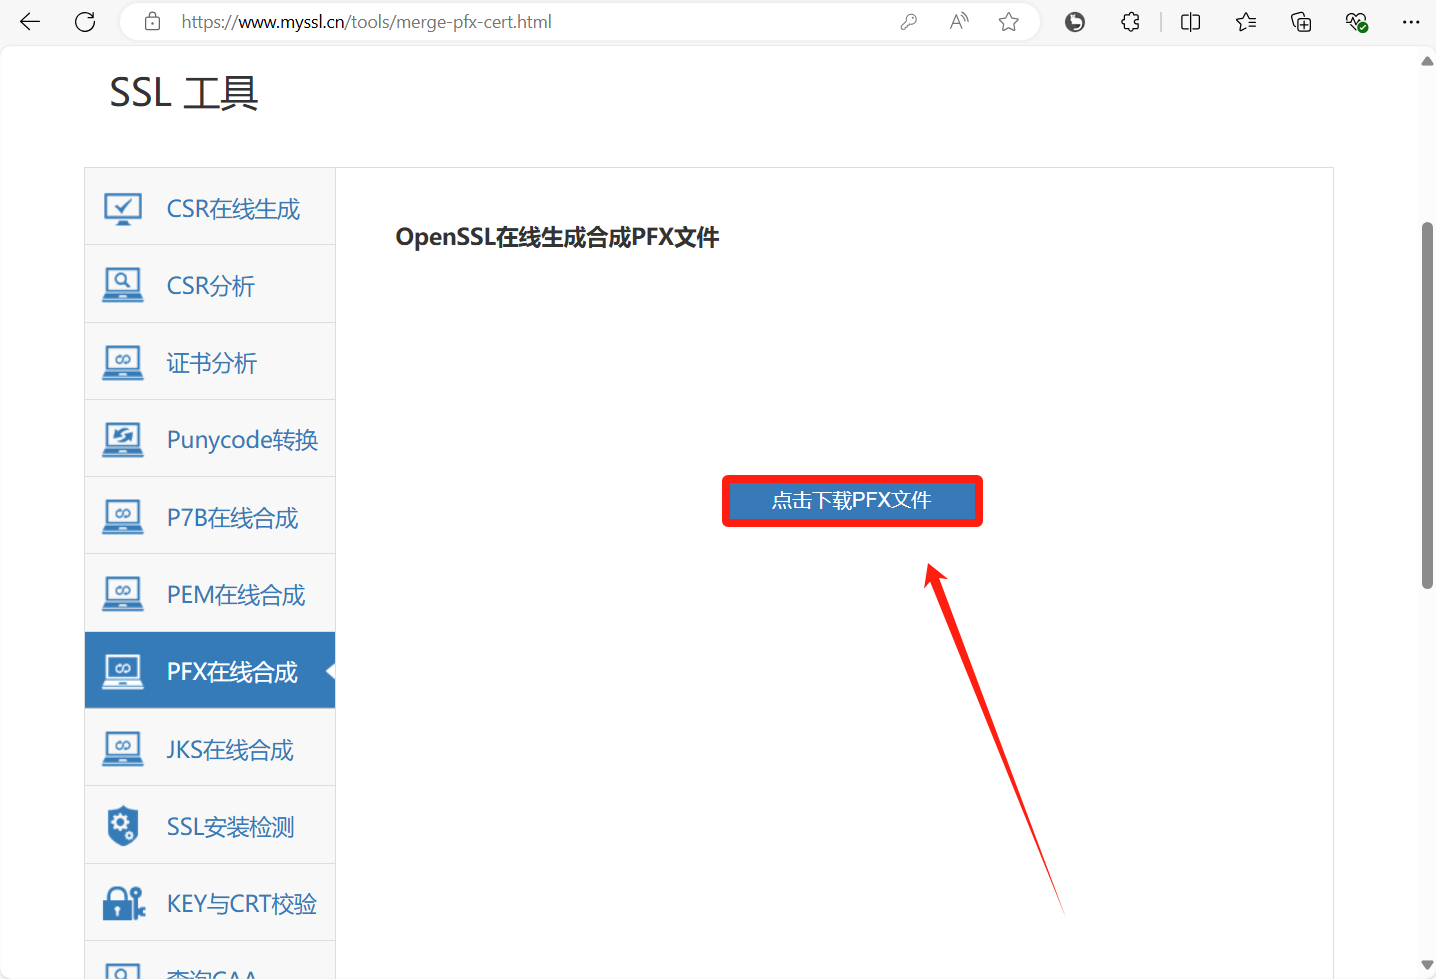Open the browser settings ellipsis menu

click(x=1411, y=22)
